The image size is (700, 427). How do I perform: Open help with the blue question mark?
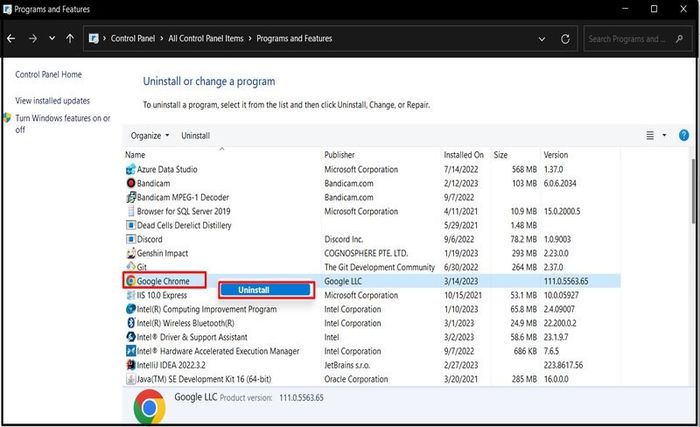click(x=683, y=135)
